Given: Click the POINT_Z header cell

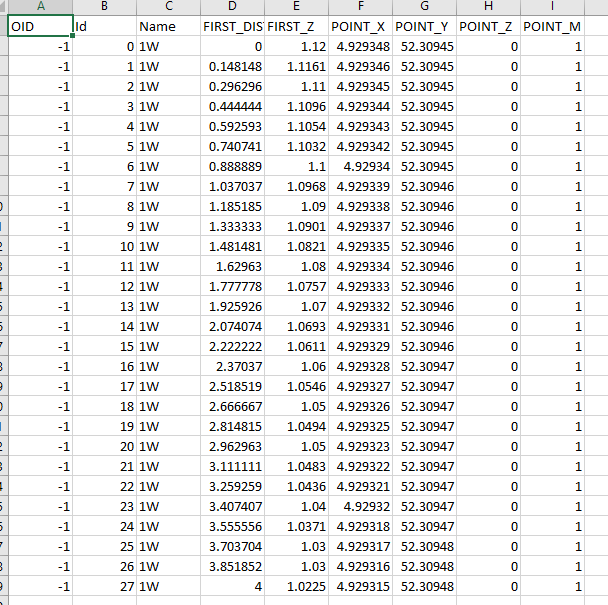Looking at the screenshot, I should pos(489,26).
